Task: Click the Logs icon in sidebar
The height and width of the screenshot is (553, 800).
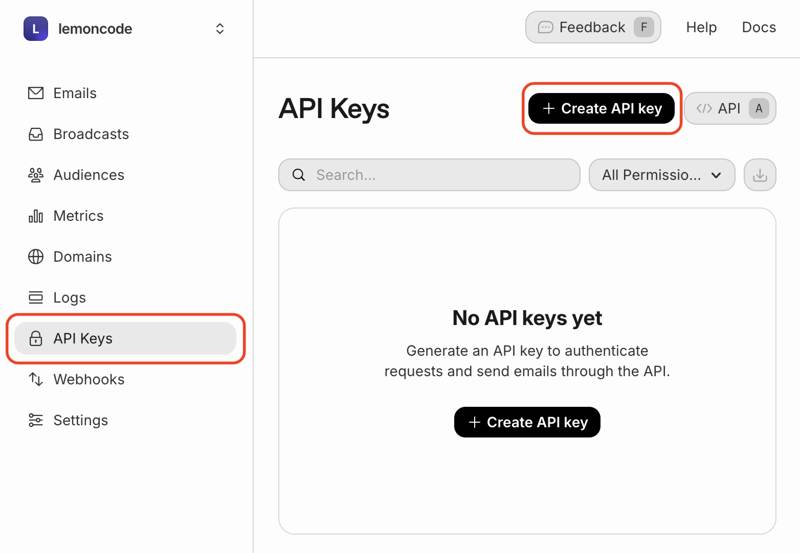Action: tap(36, 298)
